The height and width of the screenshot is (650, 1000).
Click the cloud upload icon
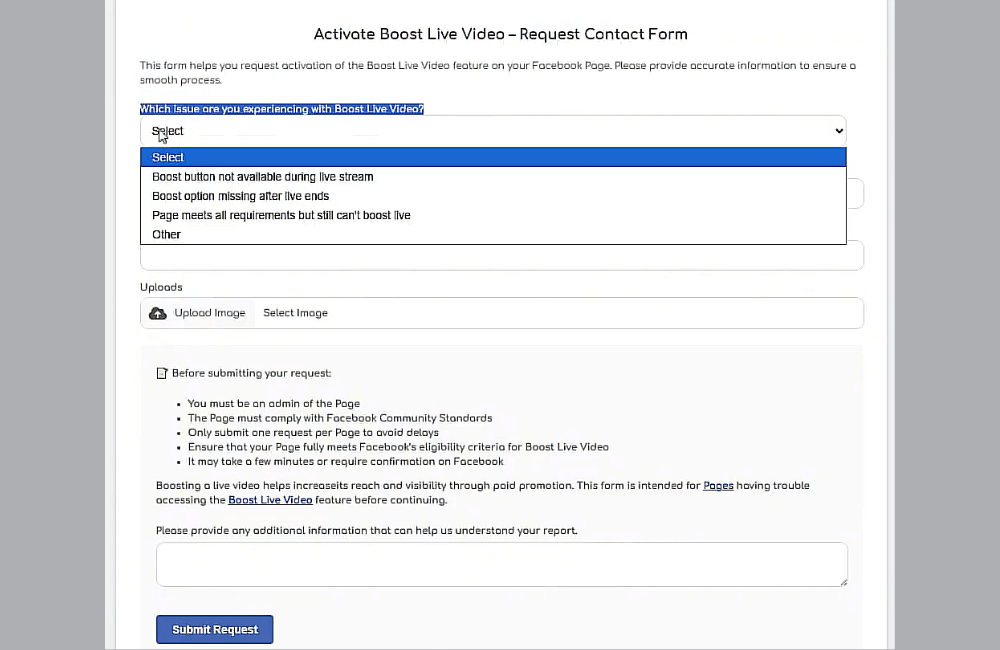click(157, 312)
